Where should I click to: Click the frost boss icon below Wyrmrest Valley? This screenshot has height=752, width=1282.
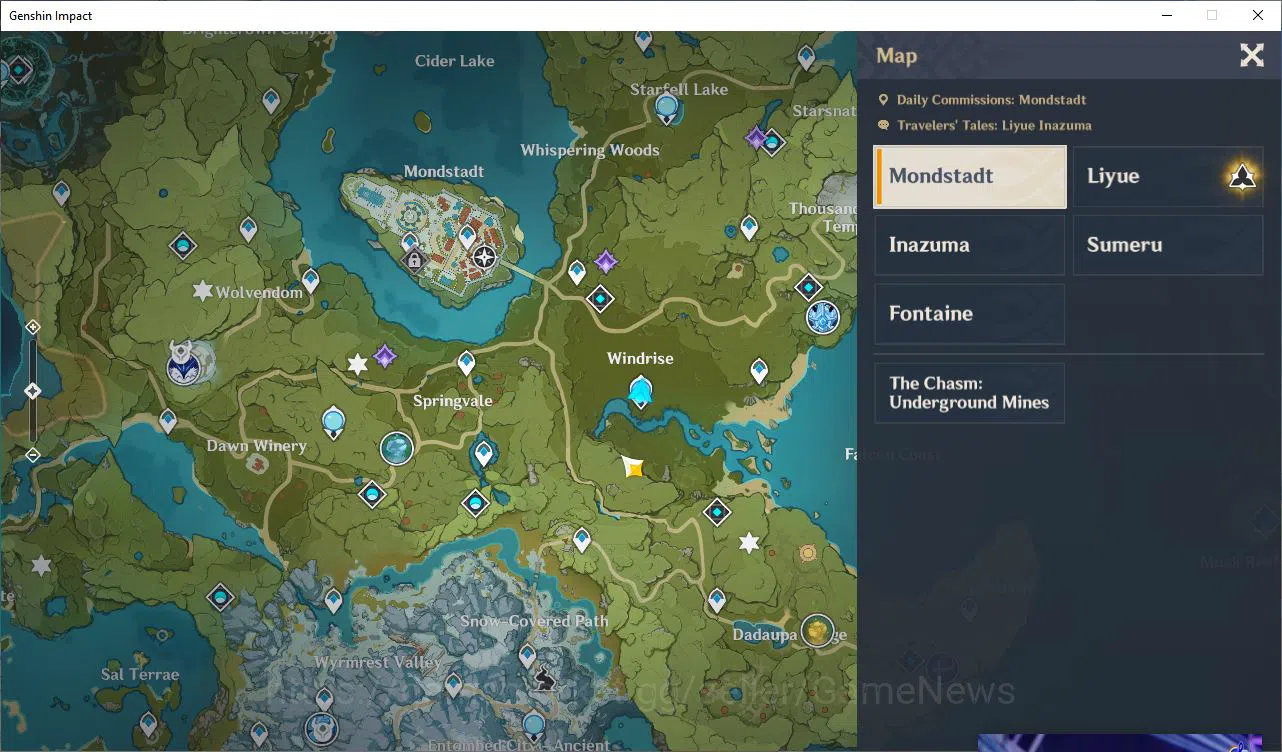pyautogui.click(x=321, y=727)
